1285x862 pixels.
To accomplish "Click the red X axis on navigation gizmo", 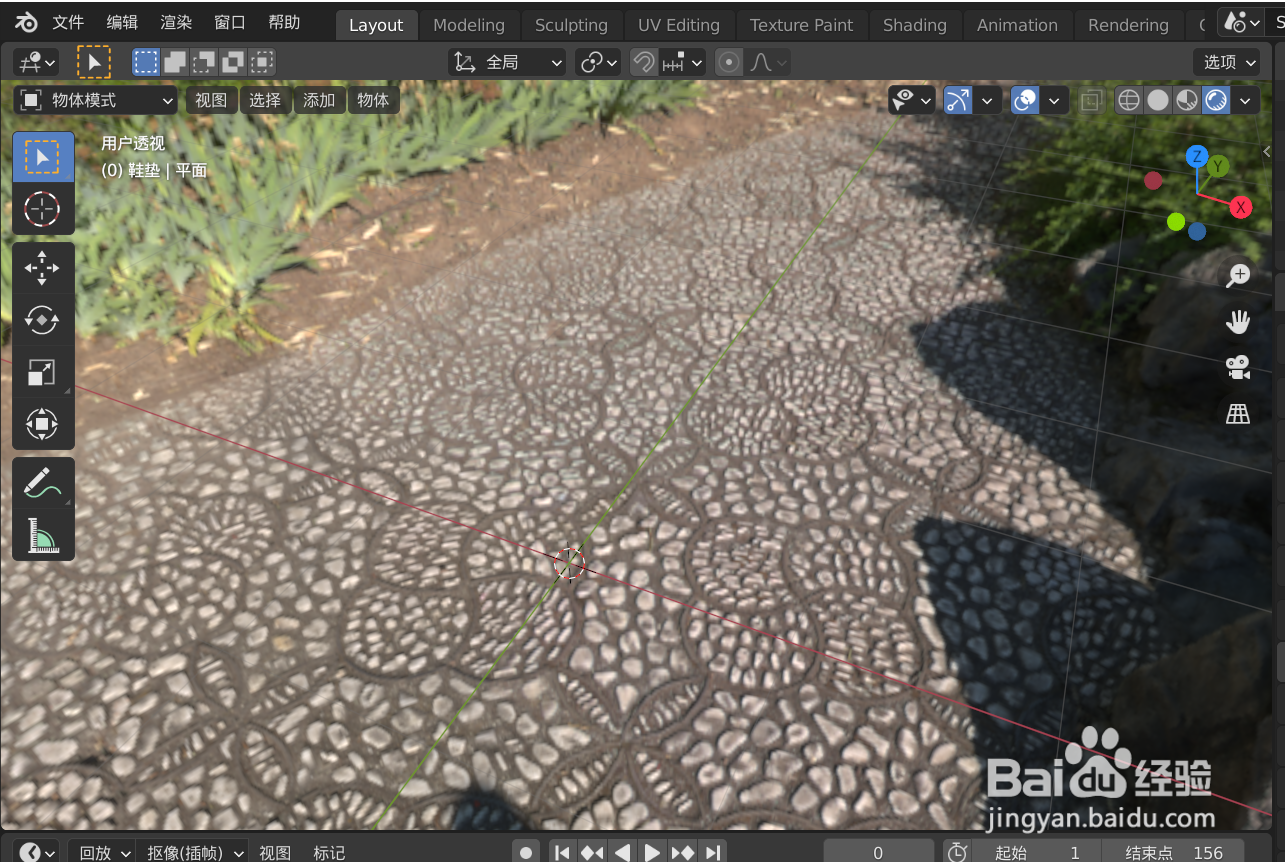I will click(x=1241, y=207).
